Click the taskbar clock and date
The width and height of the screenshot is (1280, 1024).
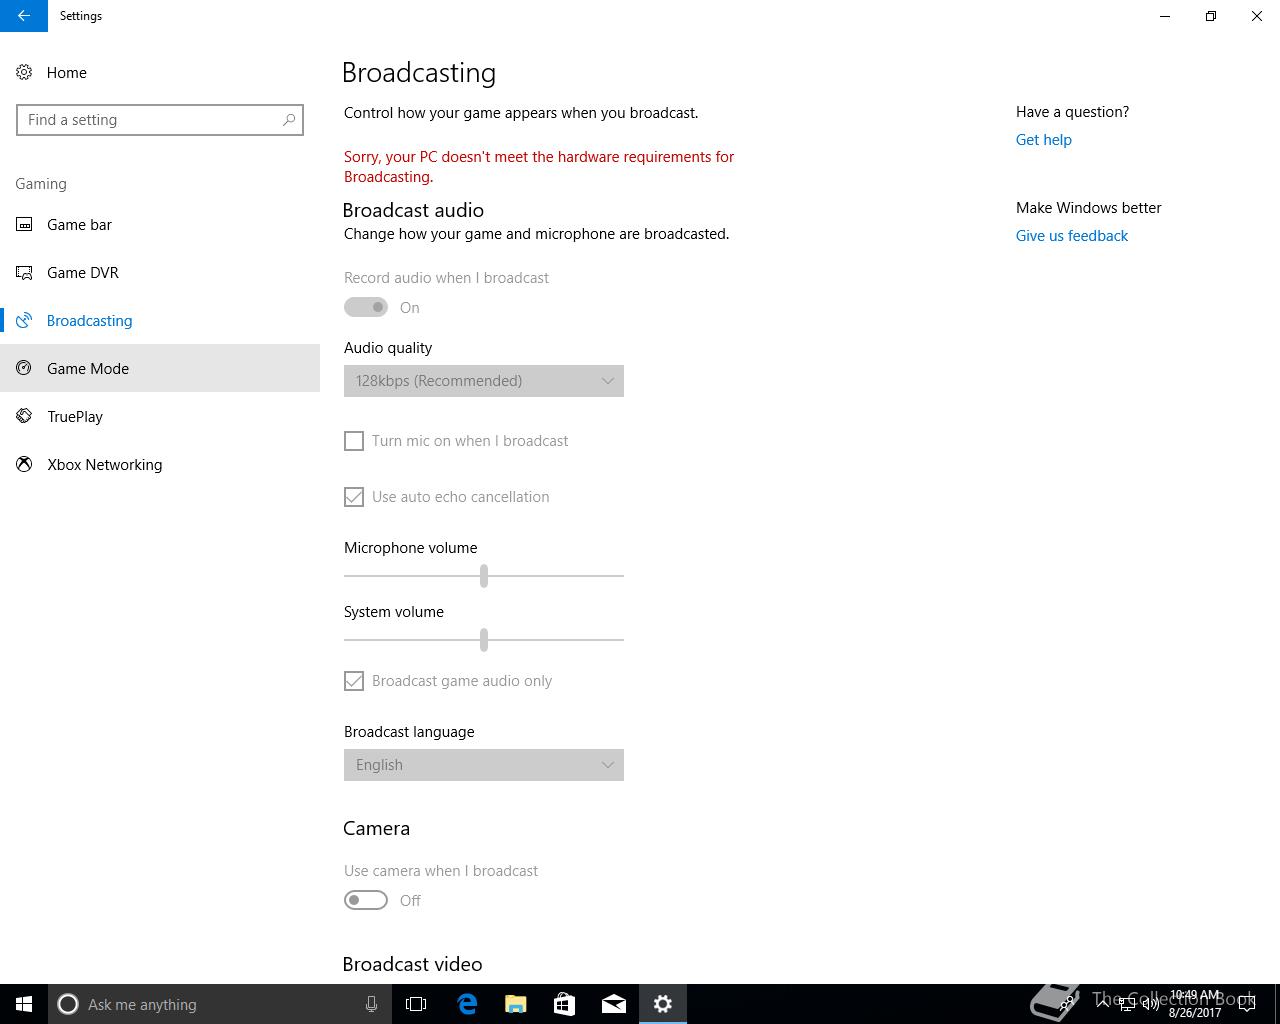point(1195,1004)
